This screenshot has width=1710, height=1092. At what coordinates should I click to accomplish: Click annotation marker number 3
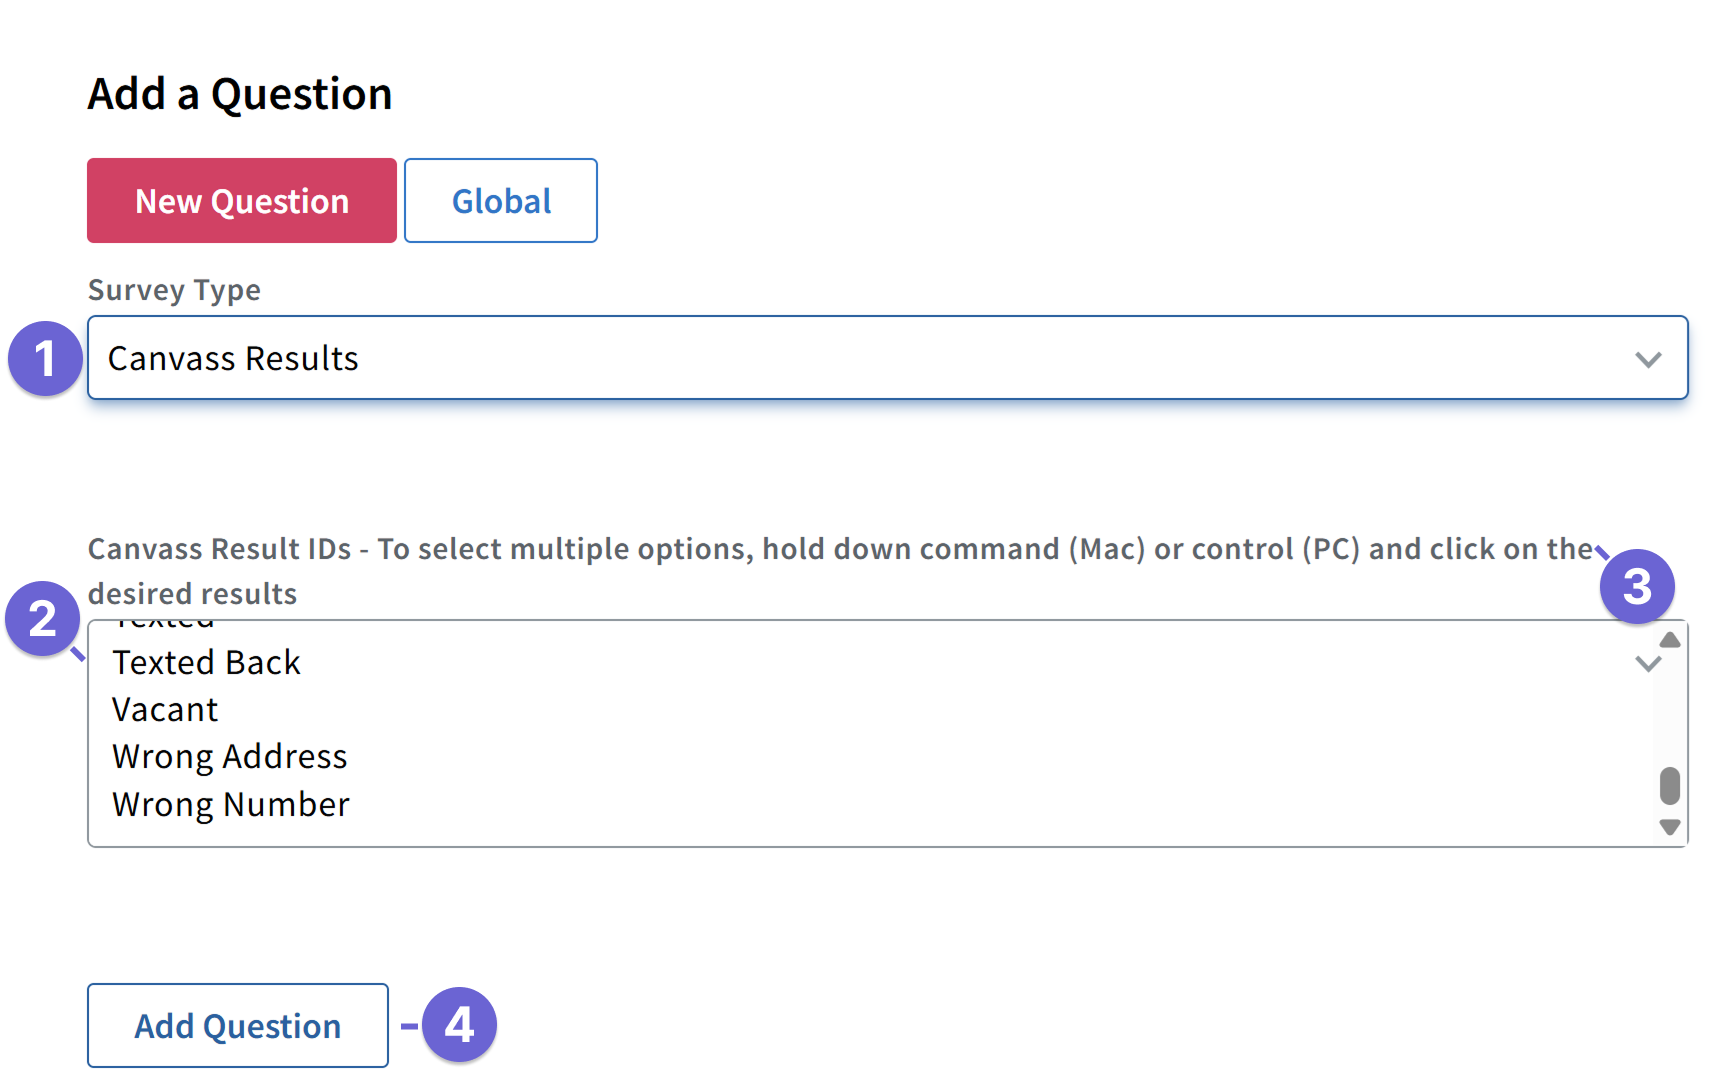pyautogui.click(x=1638, y=586)
